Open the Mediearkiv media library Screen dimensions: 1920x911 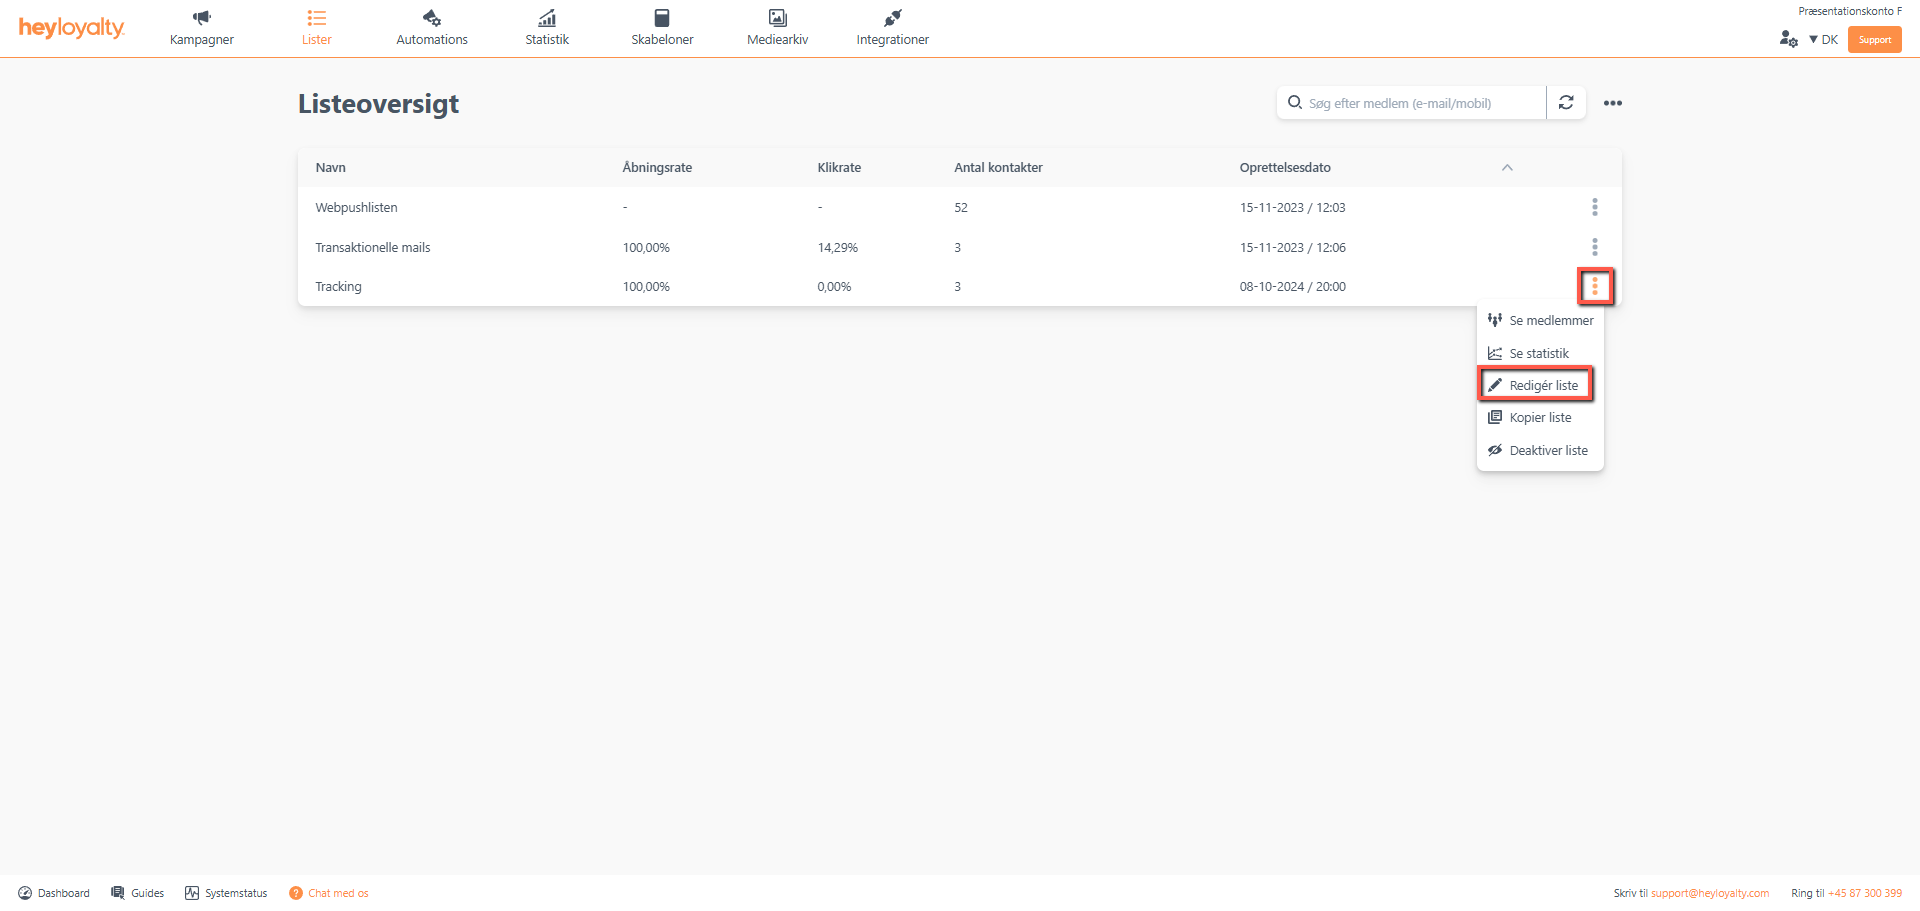click(777, 28)
